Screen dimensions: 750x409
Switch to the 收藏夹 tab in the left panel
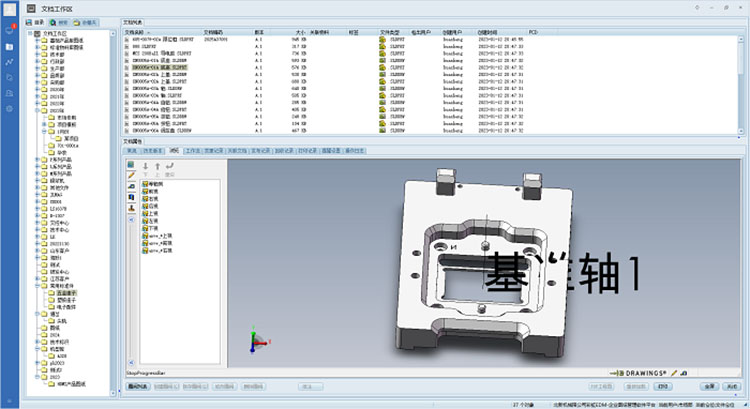[x=87, y=20]
